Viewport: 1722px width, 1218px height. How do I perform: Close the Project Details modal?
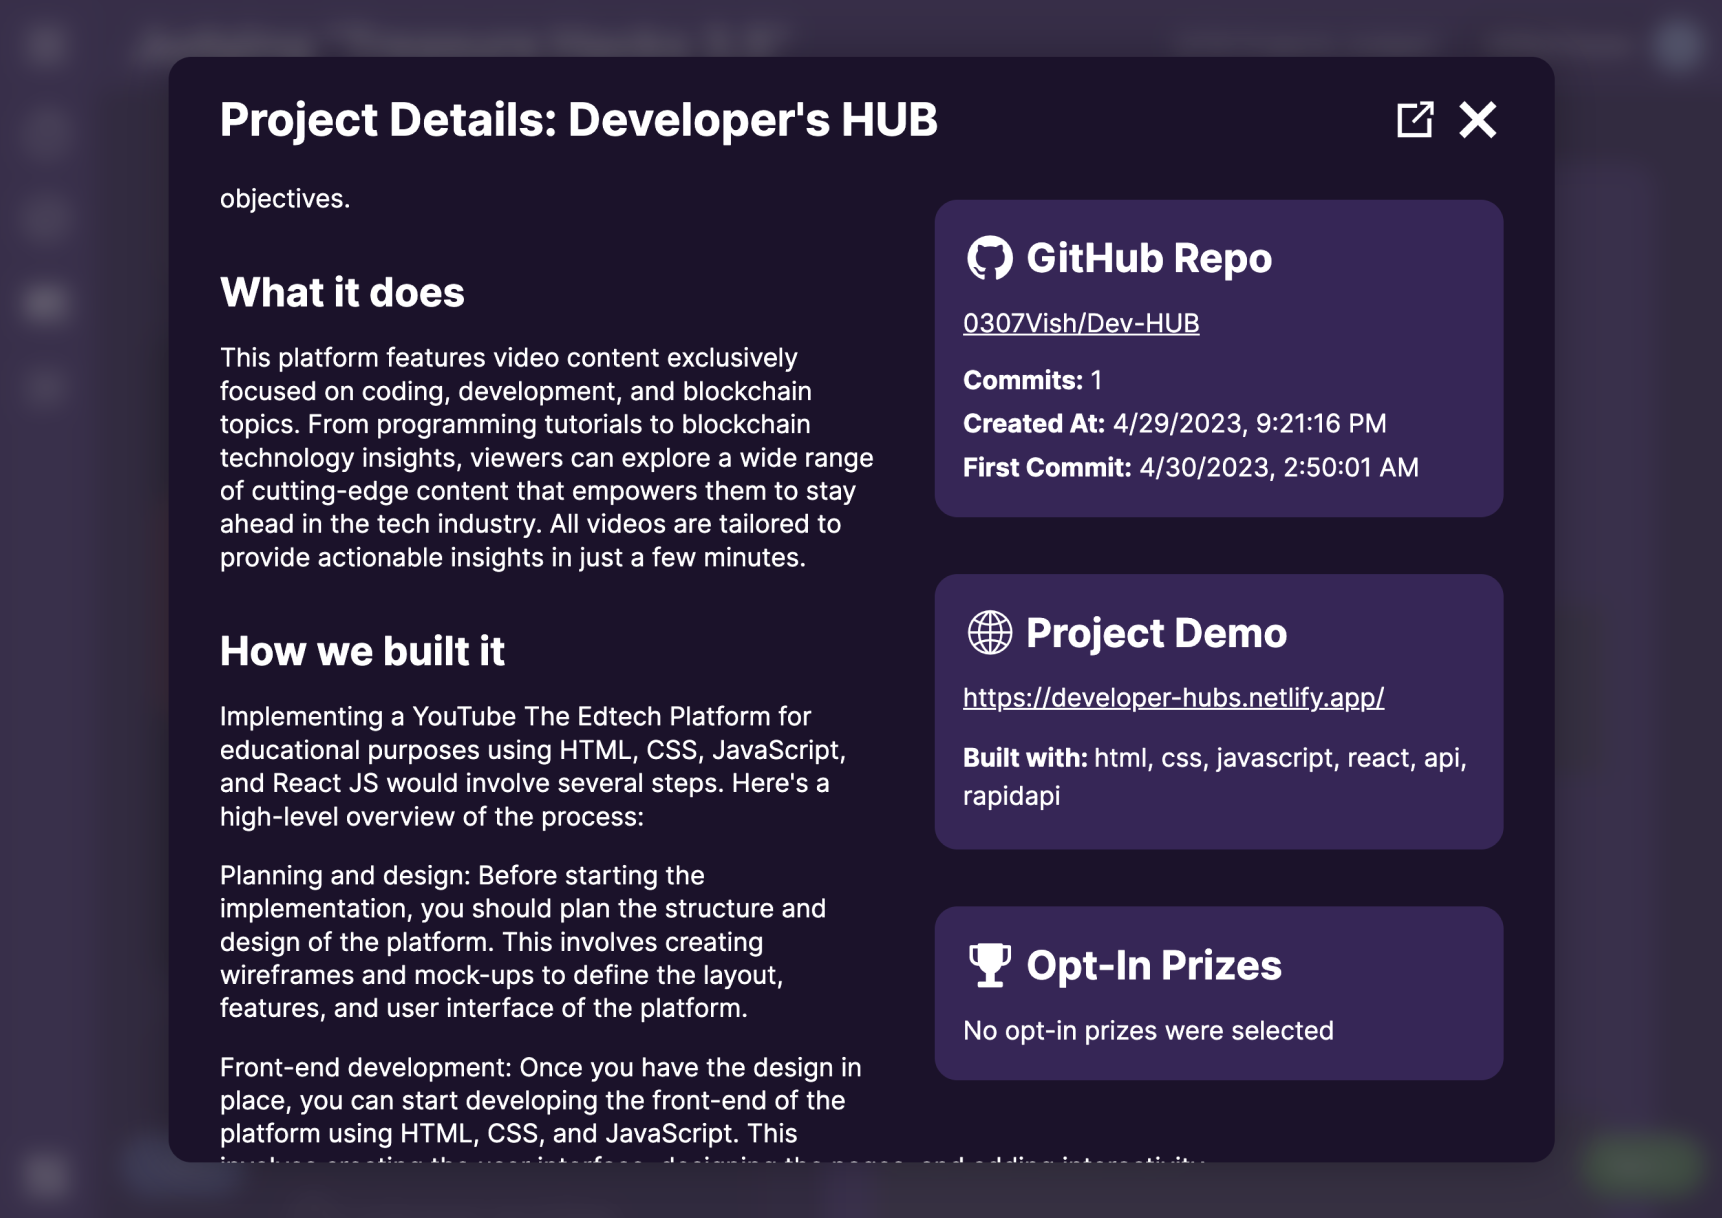[x=1477, y=120]
